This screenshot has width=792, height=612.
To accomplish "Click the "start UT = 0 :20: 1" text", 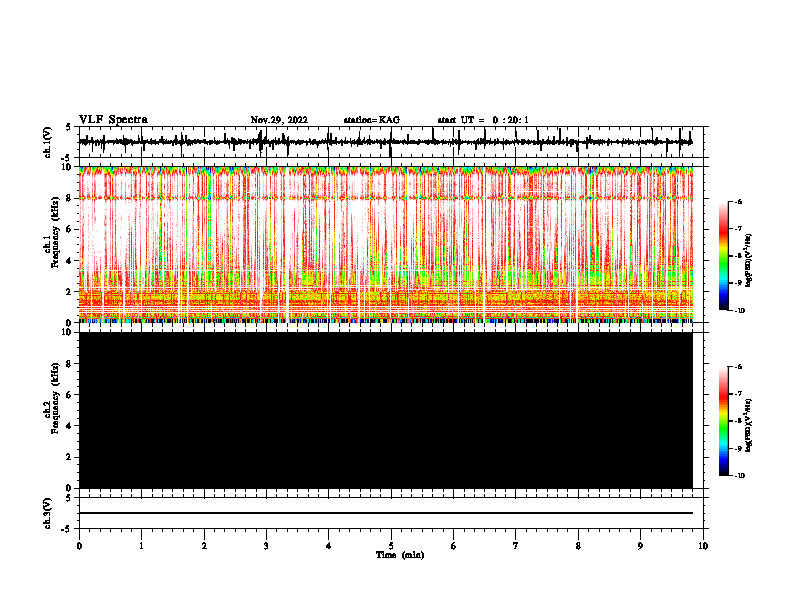I will (483, 120).
